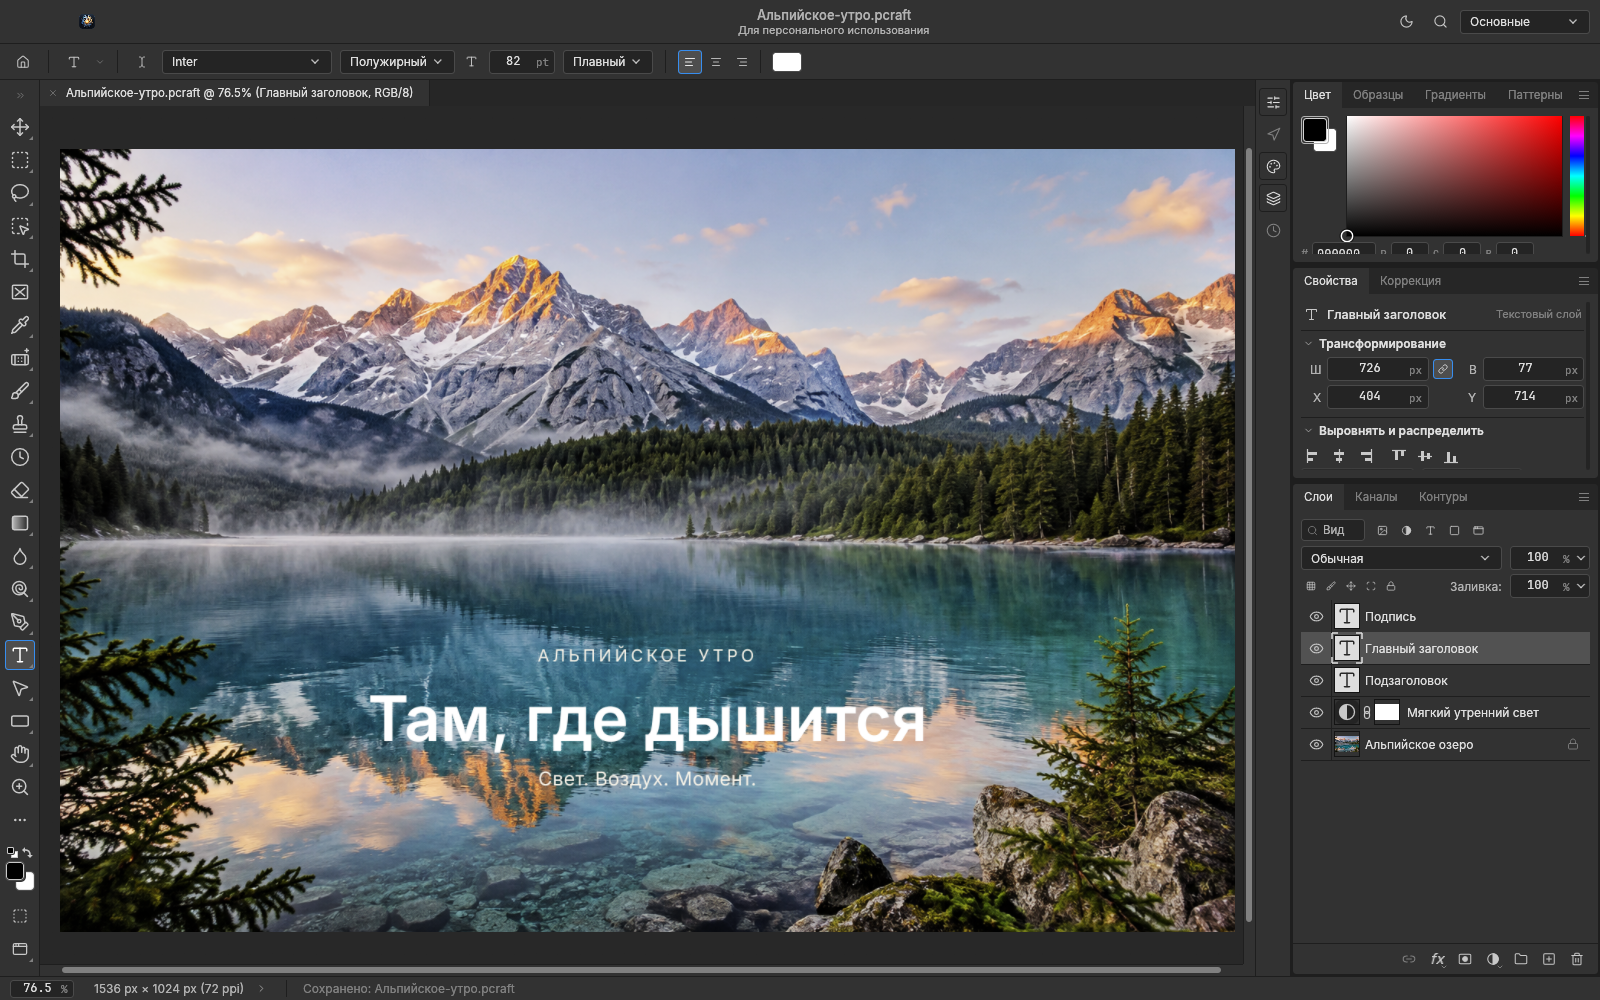Add layer style with fx icon
Image resolution: width=1600 pixels, height=1000 pixels.
click(x=1437, y=959)
